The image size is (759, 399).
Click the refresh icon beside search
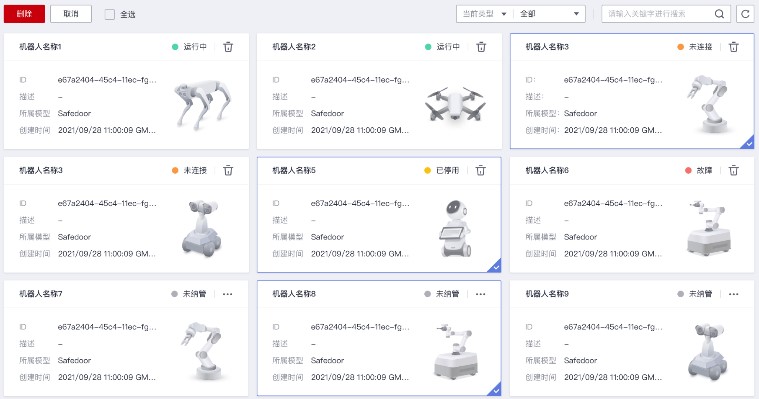[x=745, y=14]
